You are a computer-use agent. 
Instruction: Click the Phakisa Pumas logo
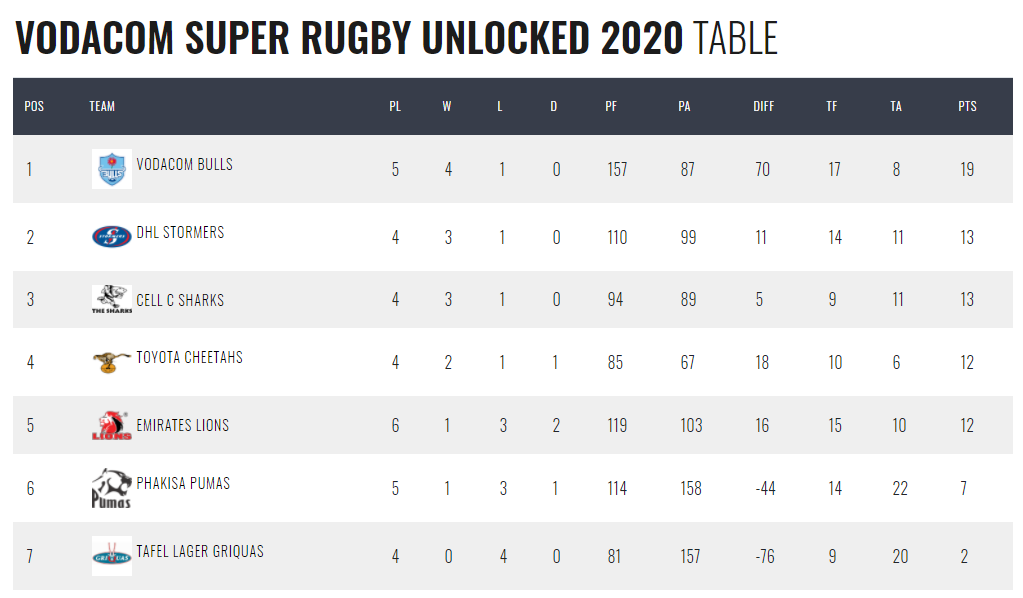point(112,488)
